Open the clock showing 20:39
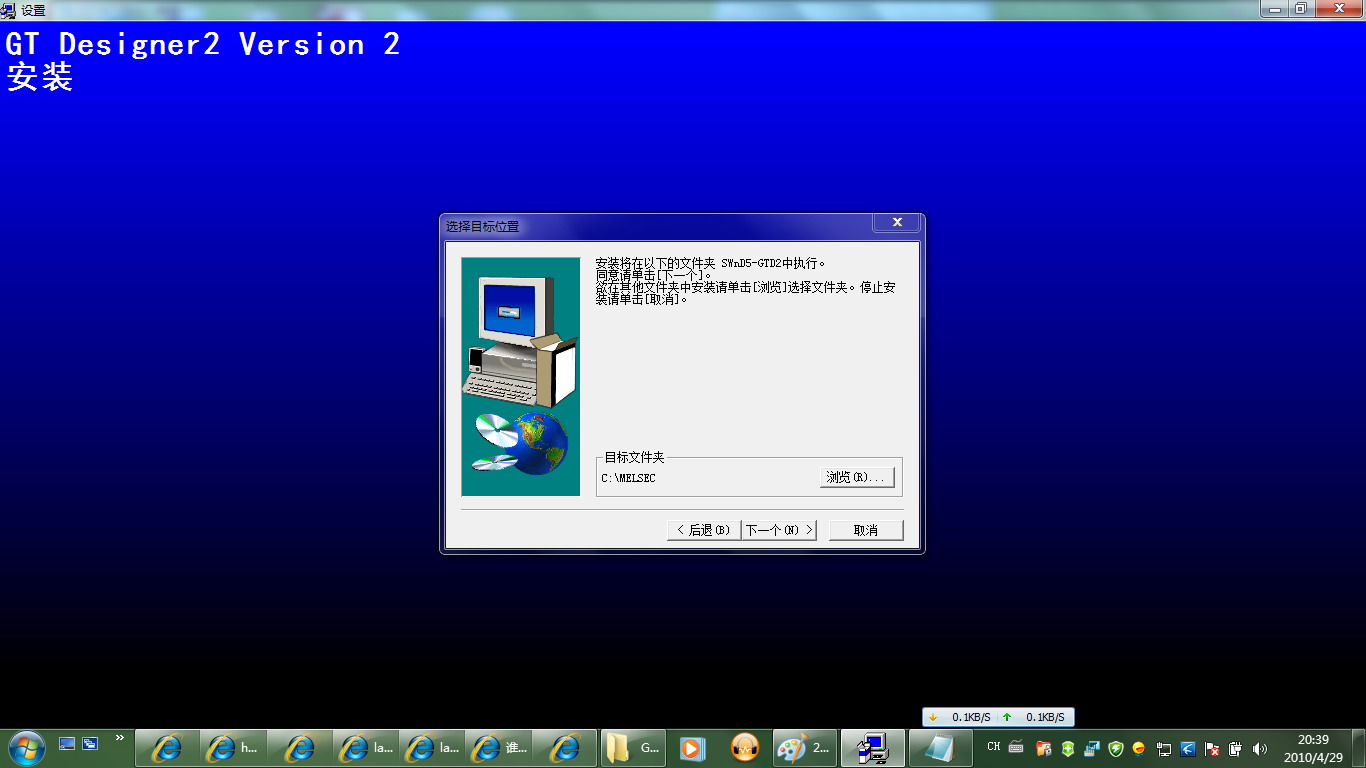This screenshot has width=1366, height=768. coord(1313,748)
